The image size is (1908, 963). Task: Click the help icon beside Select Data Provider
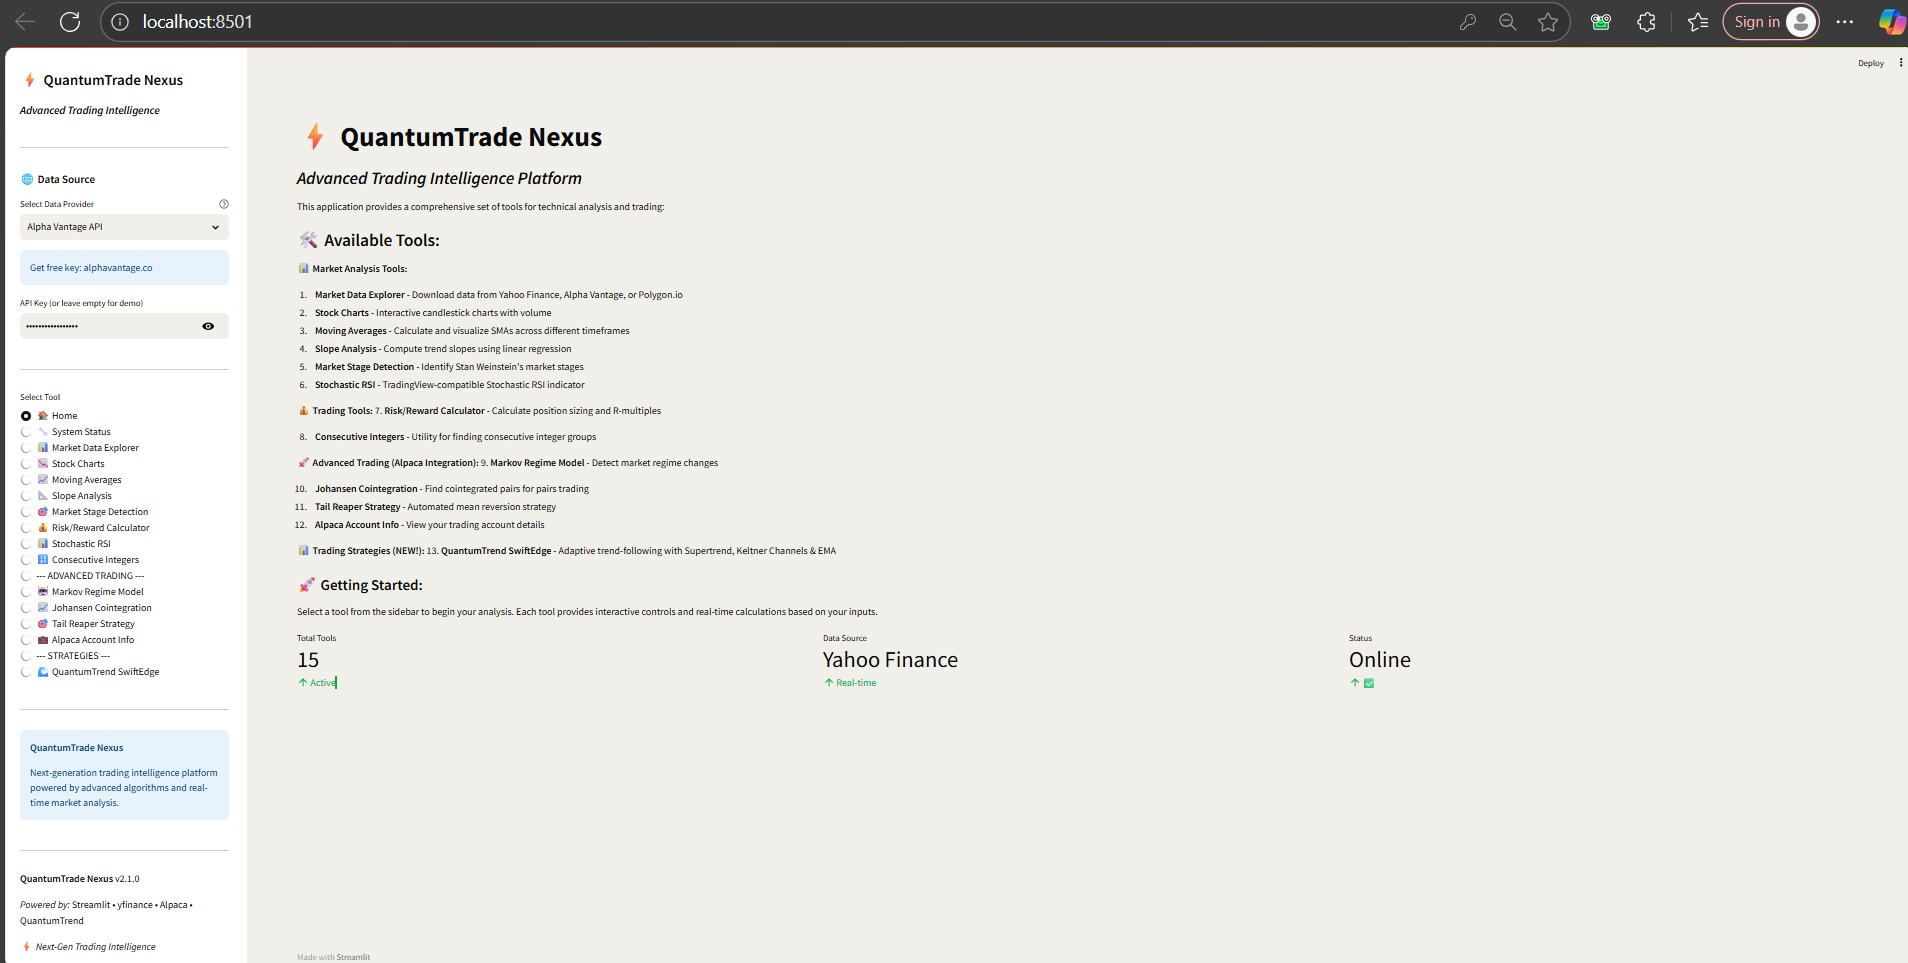224,204
